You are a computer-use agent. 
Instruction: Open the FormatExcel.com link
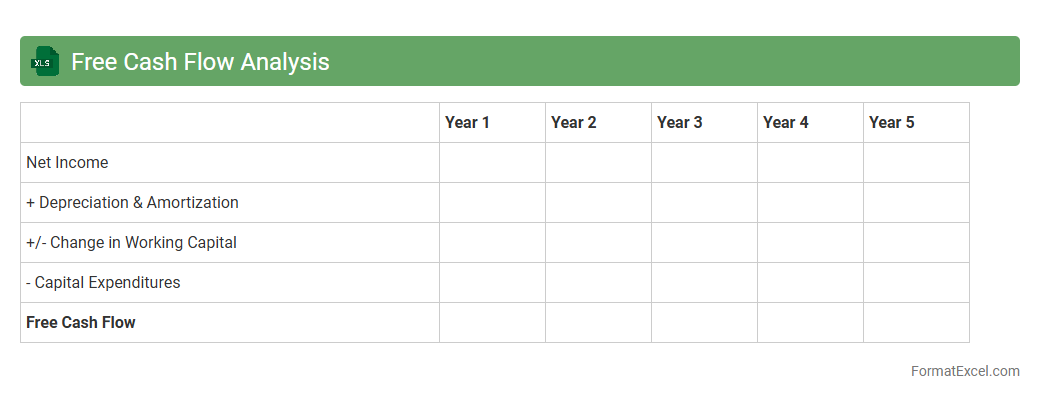pyautogui.click(x=964, y=371)
